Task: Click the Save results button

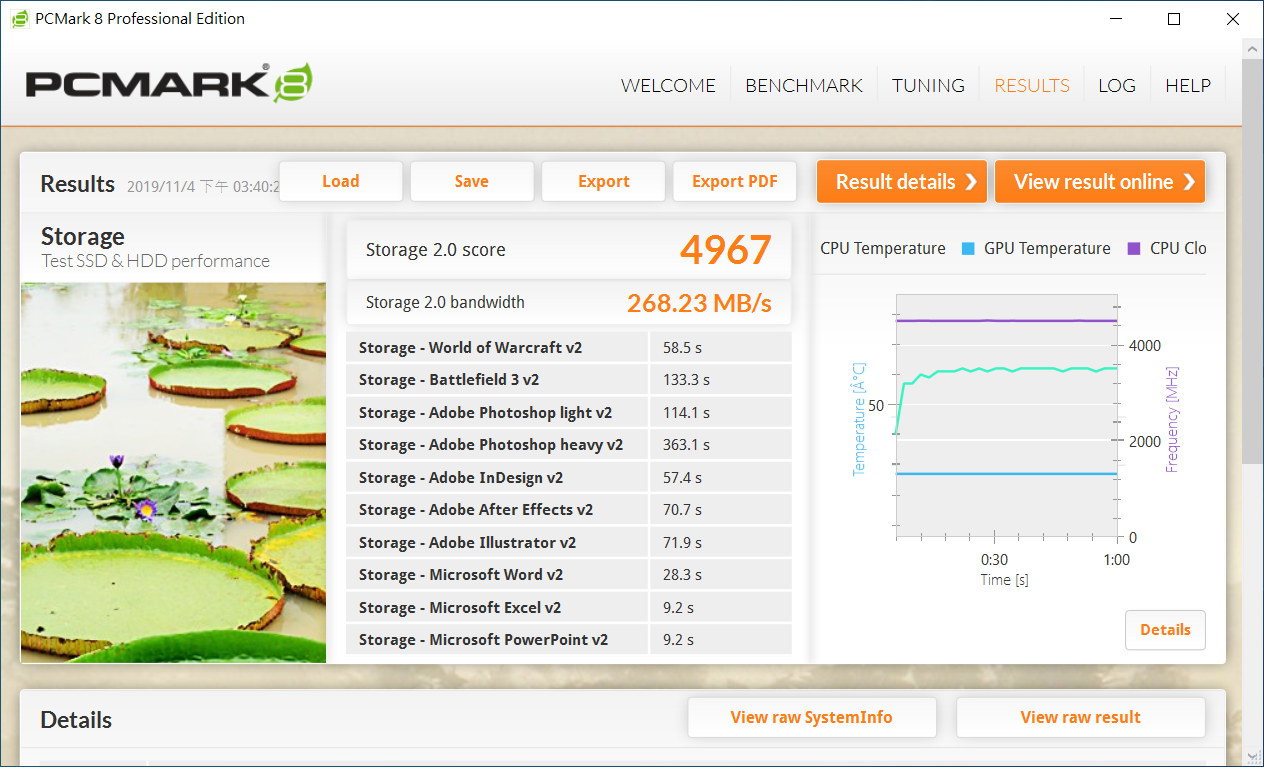Action: [x=472, y=181]
